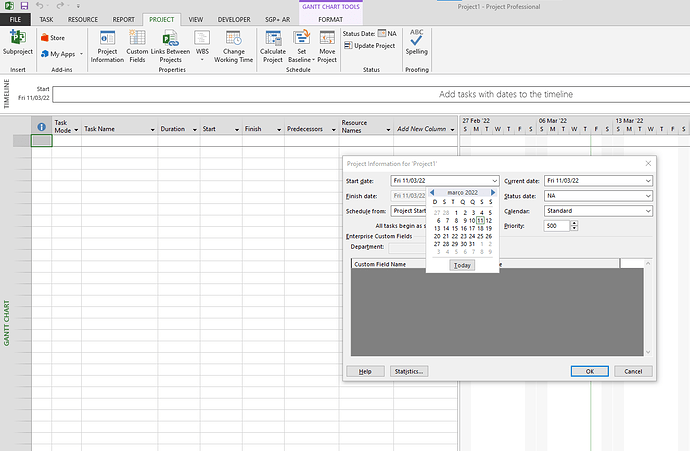Redo the action in quick access toolbar
This screenshot has width=690, height=451.
(60, 6)
